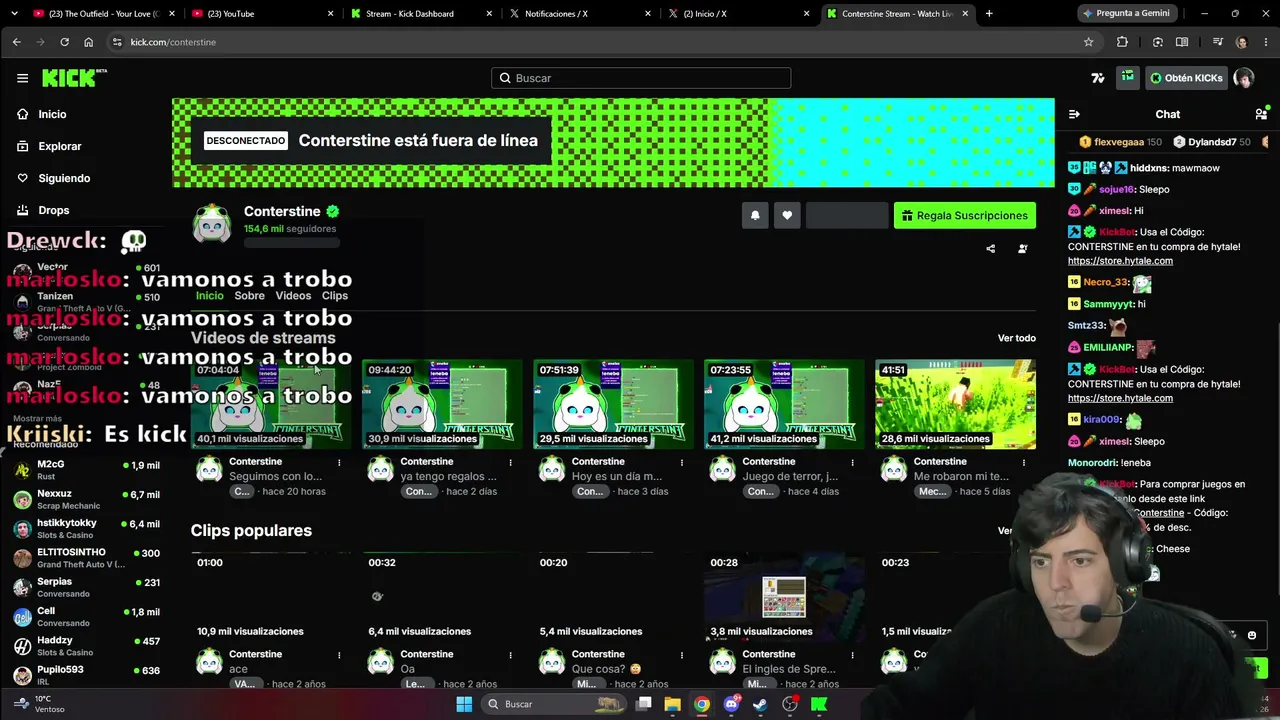Open options menu for 'Que cosa?' clip

pos(681,655)
